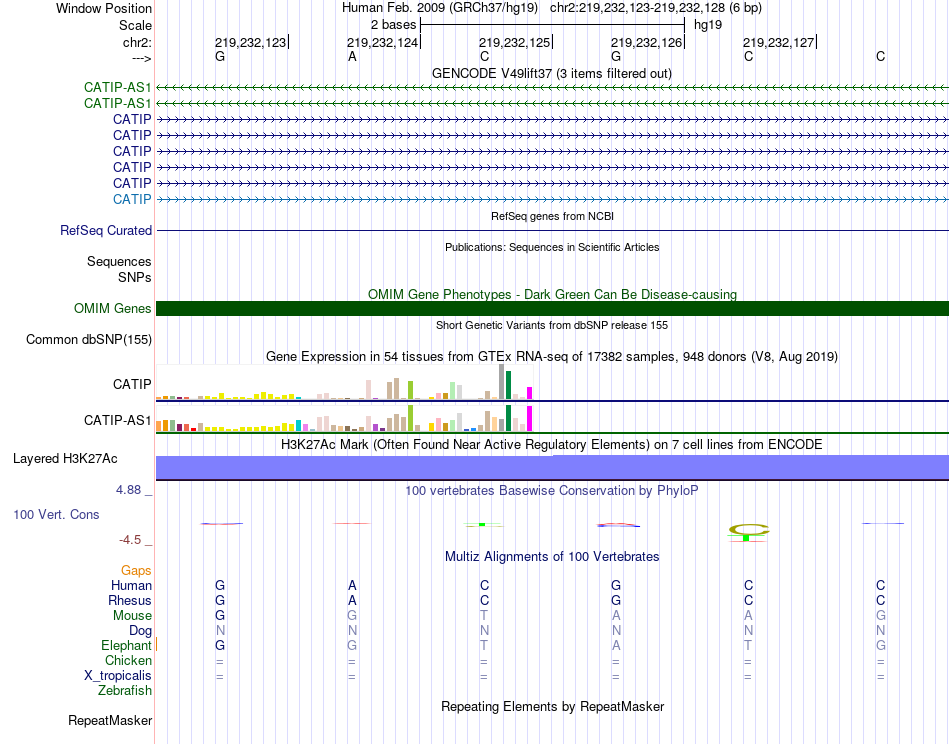
Task: Click the large olive C conservation glyph
Action: tap(748, 530)
